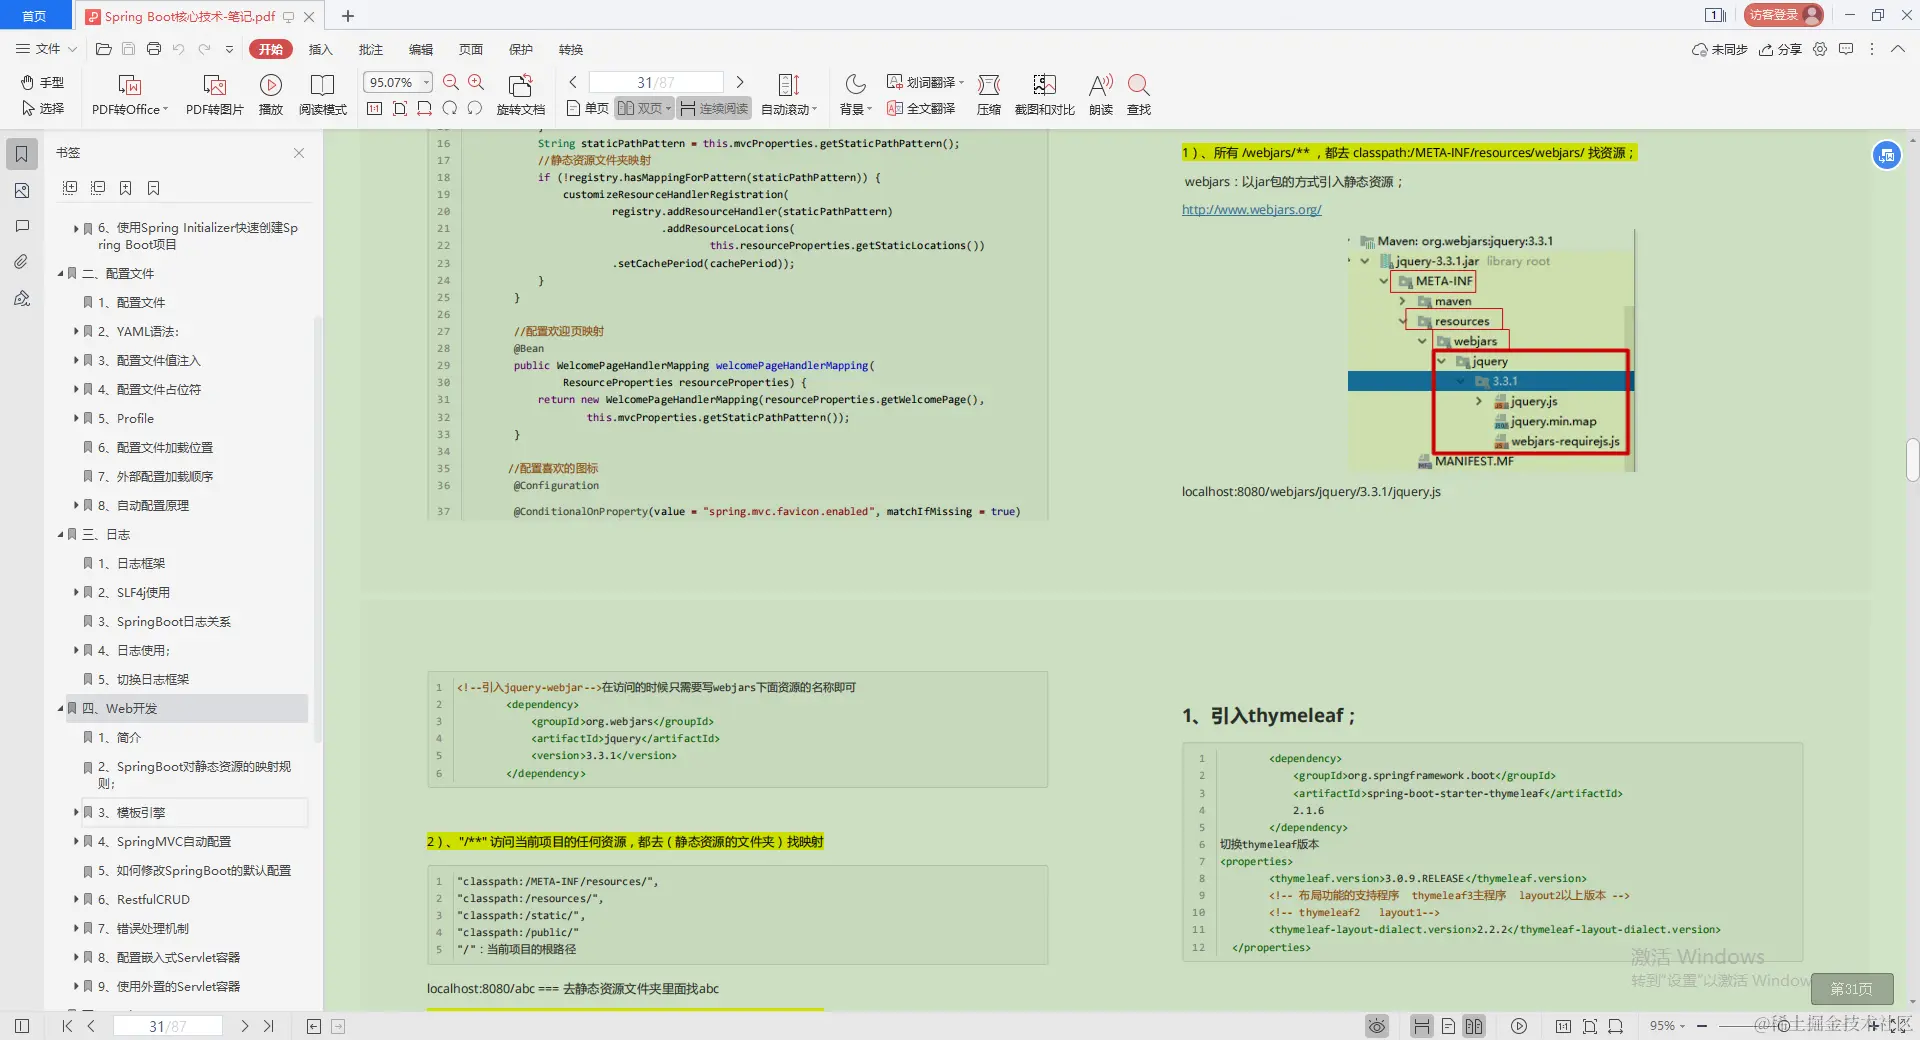Open the 文件 menu
The width and height of the screenshot is (1920, 1040).
[46, 49]
